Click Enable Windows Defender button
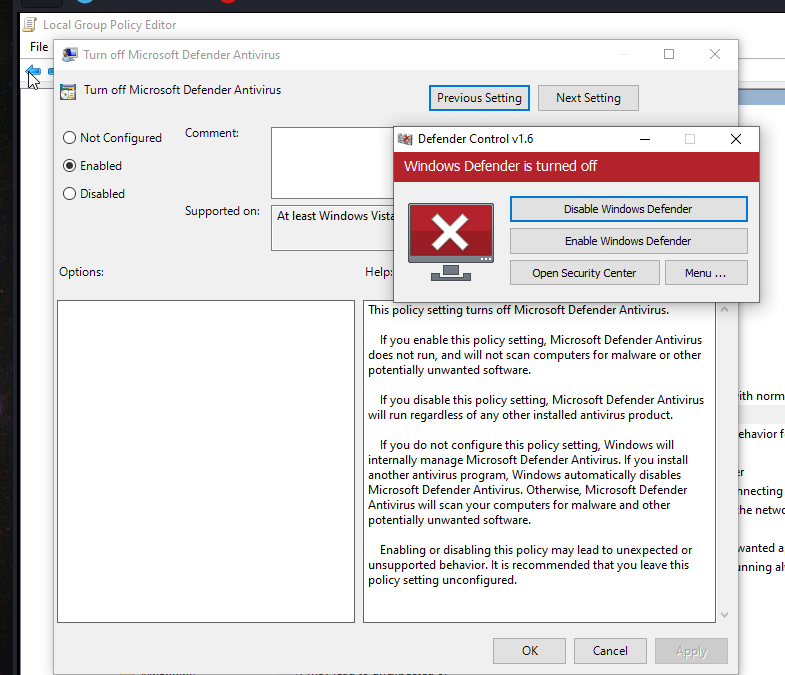785x675 pixels. [x=628, y=241]
